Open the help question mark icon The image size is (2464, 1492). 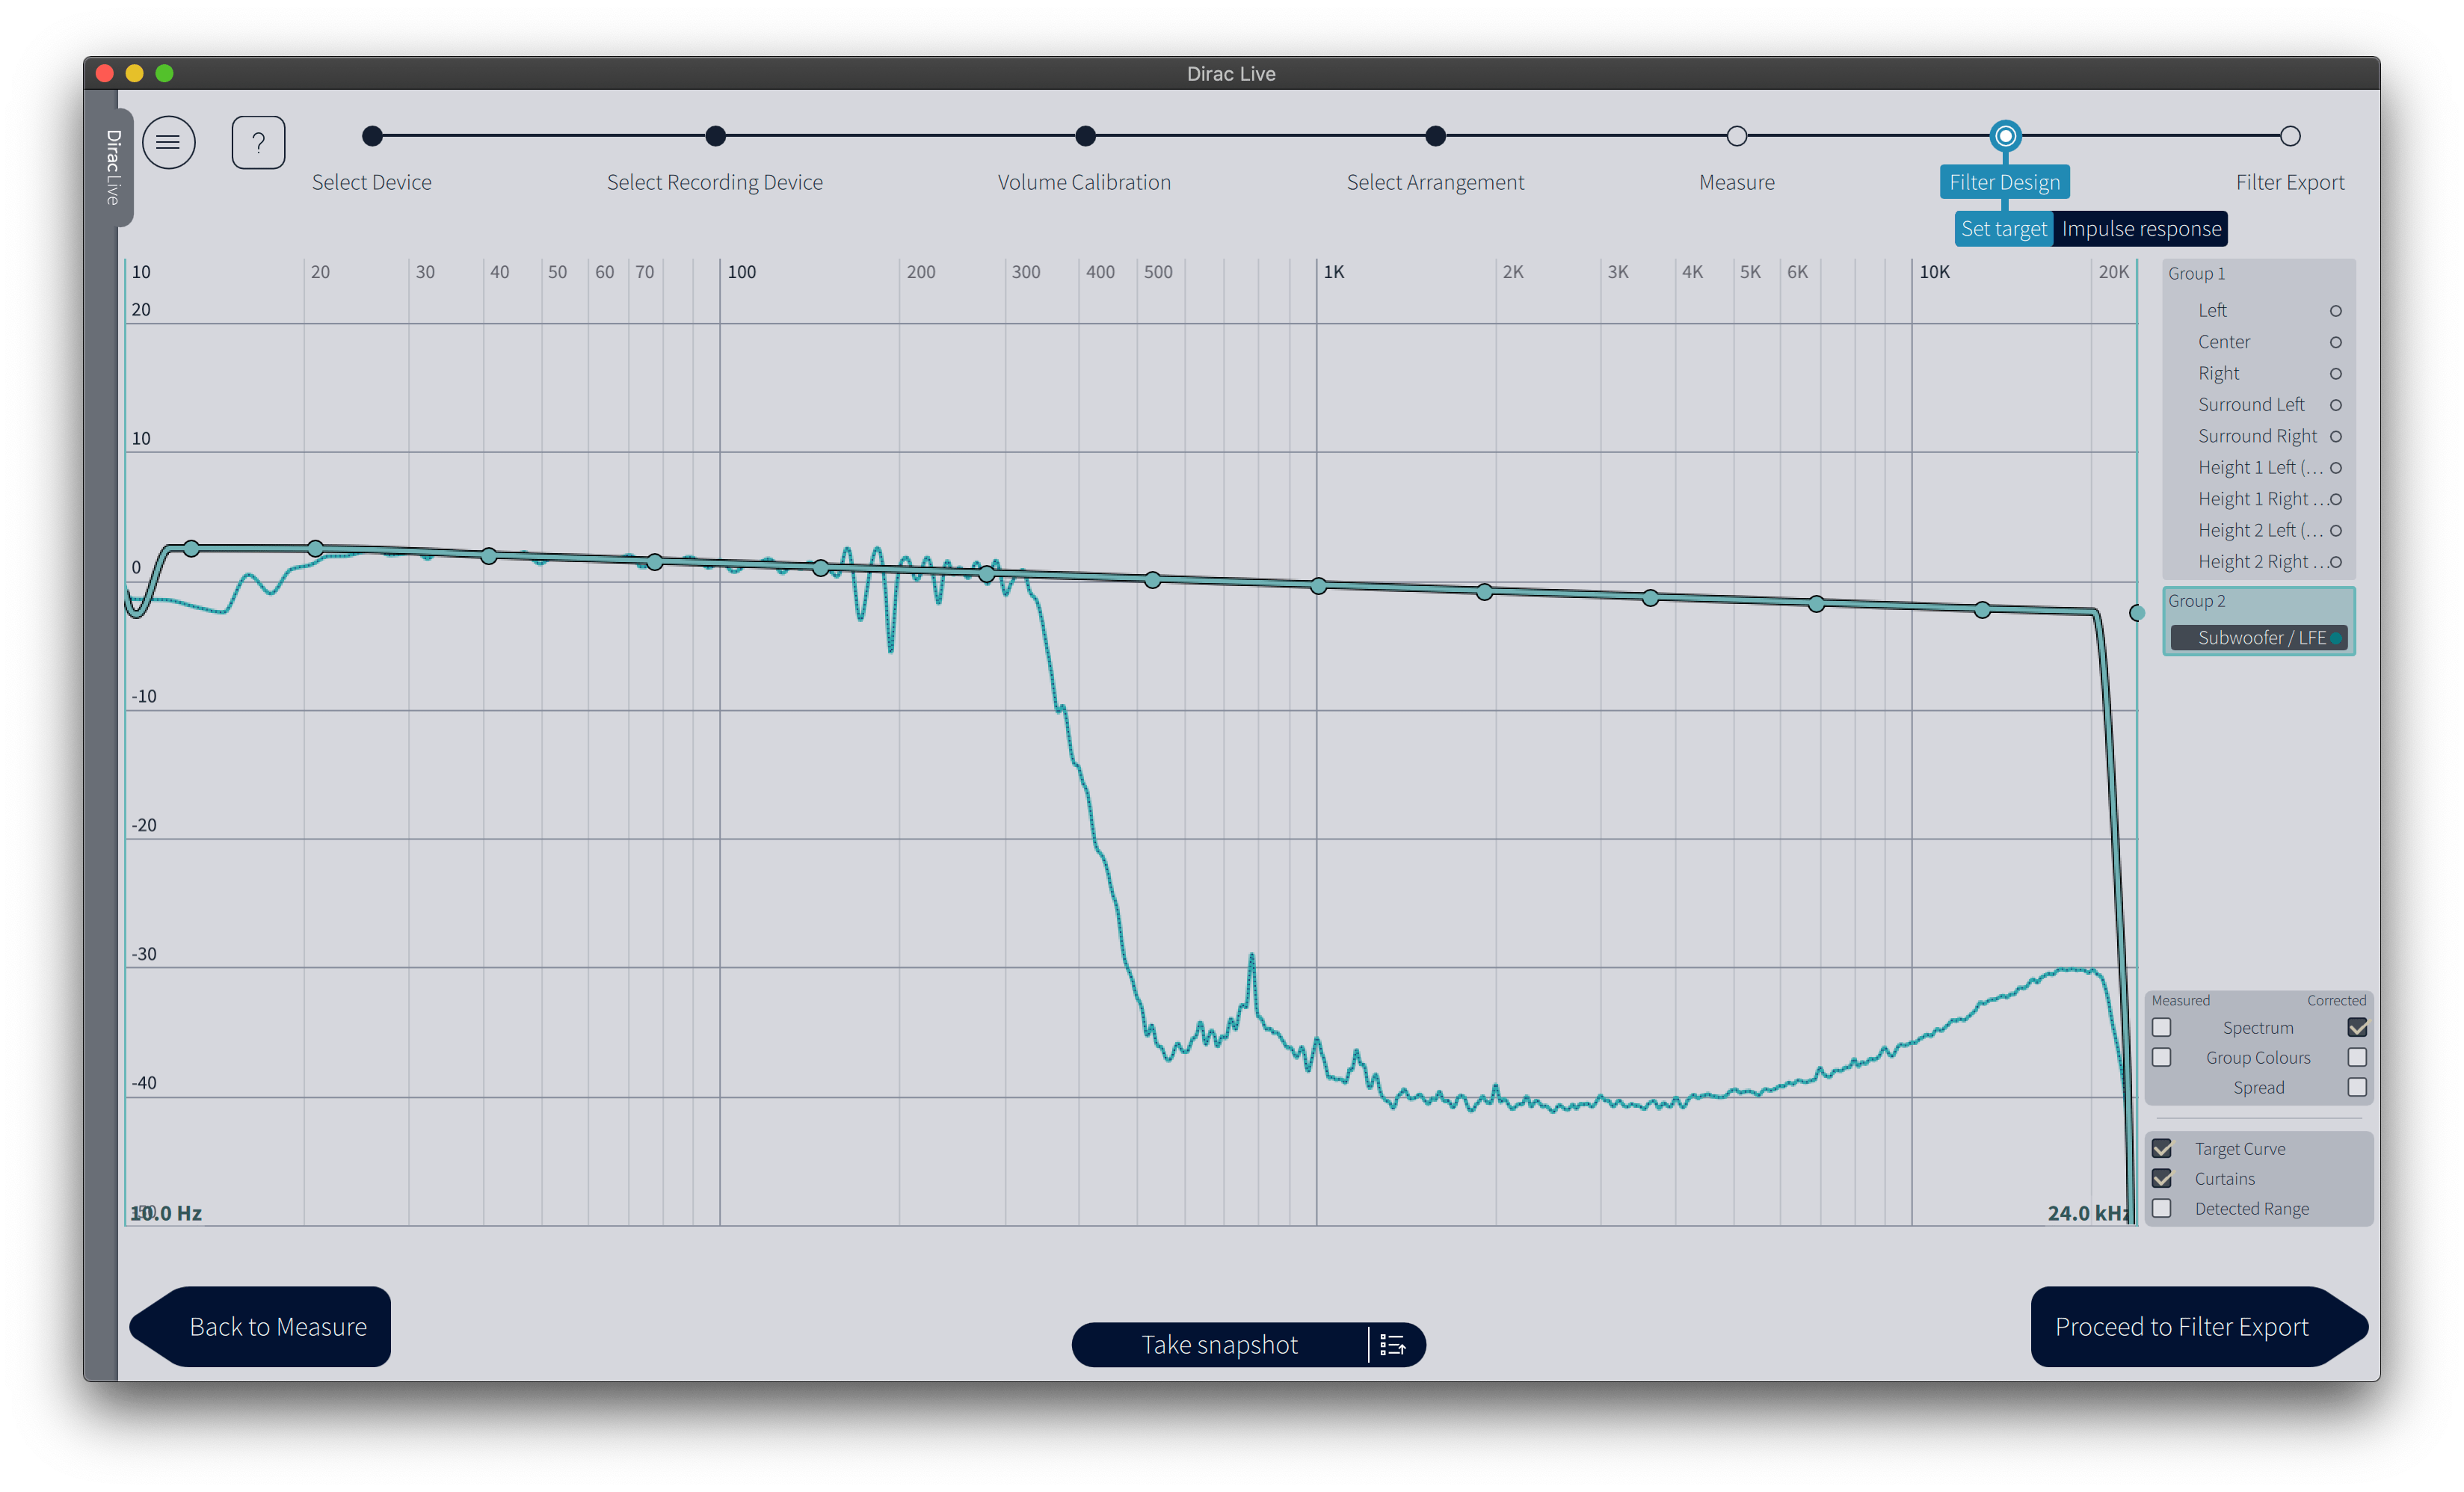pyautogui.click(x=258, y=142)
